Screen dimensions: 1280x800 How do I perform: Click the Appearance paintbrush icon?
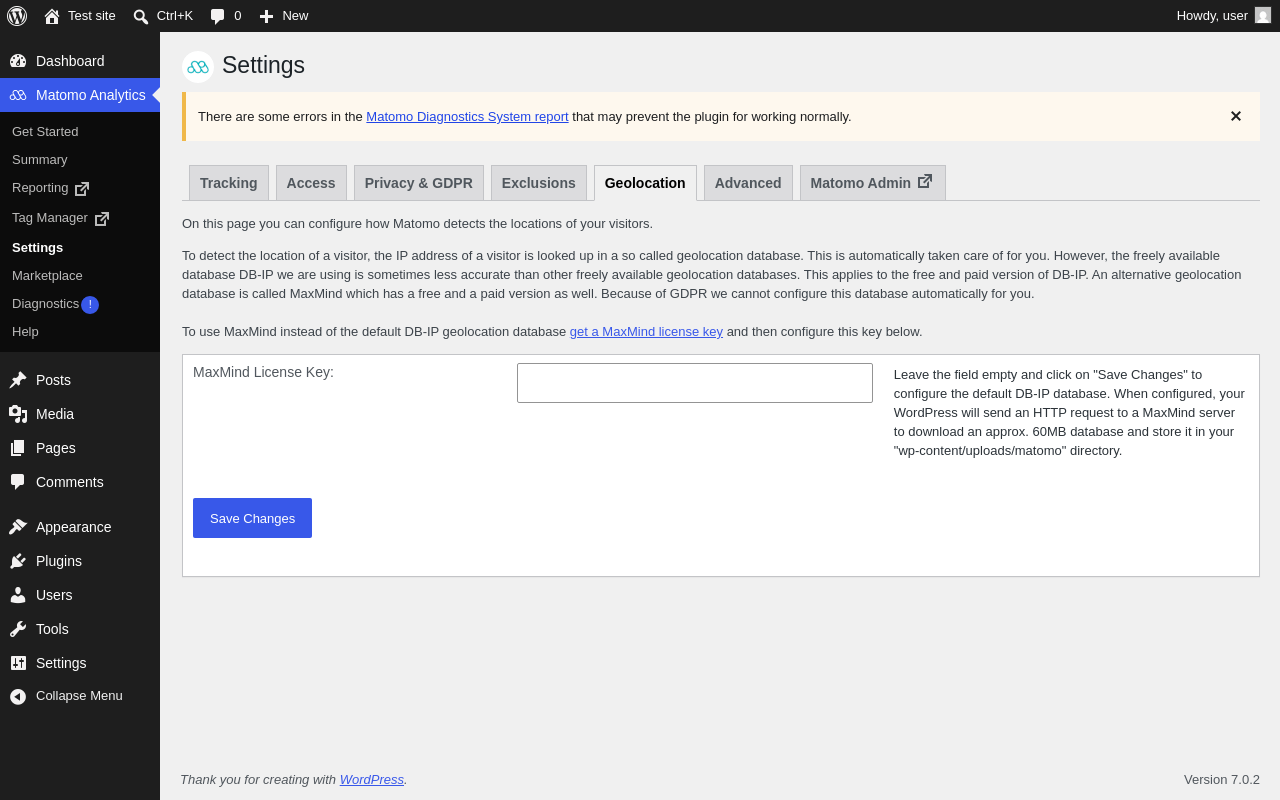[x=18, y=527]
